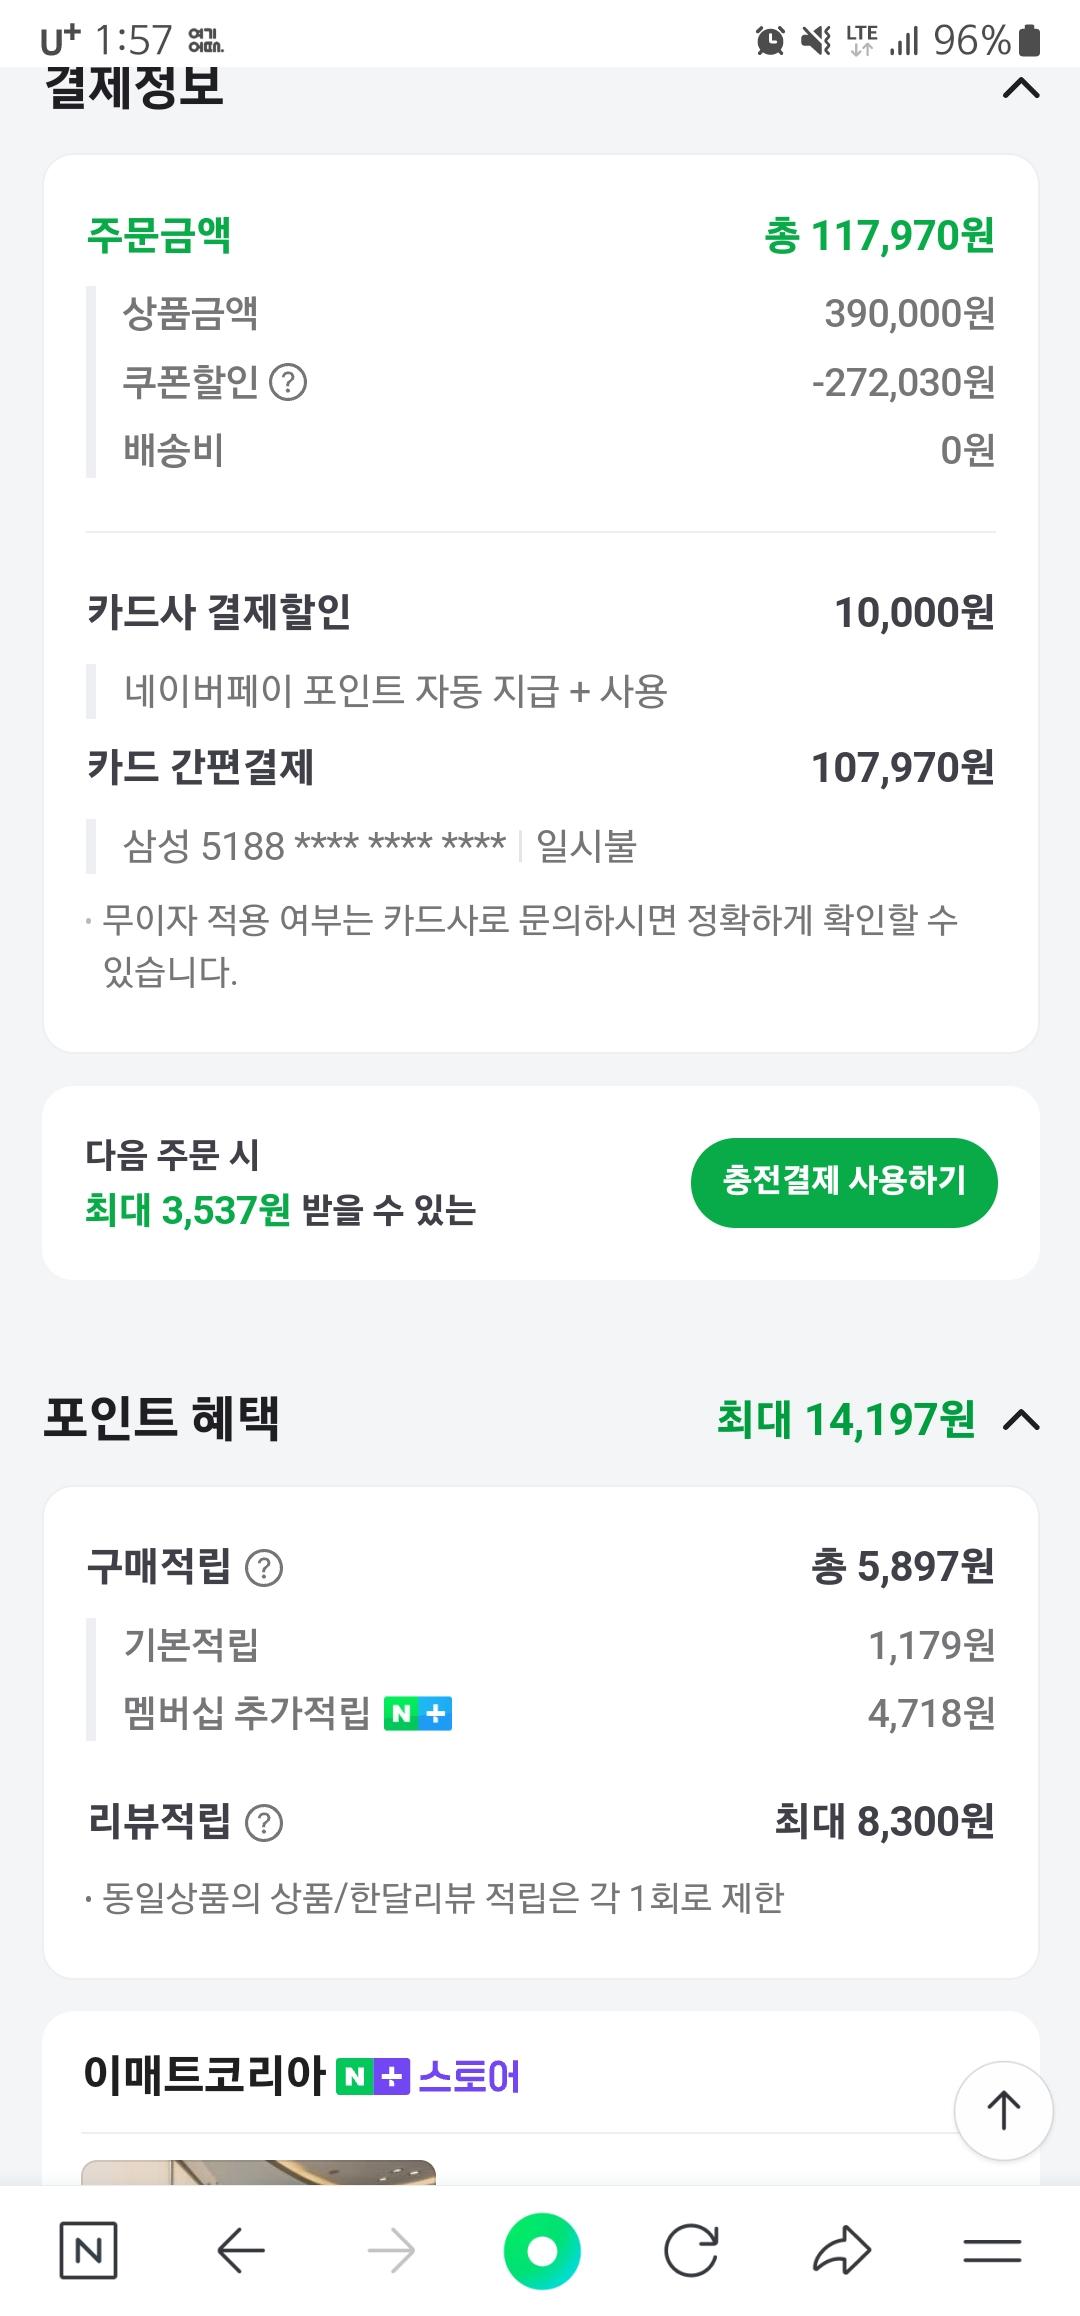Collapse the 결제정보 section
Screen dimensions: 1080x2316
(1020, 90)
